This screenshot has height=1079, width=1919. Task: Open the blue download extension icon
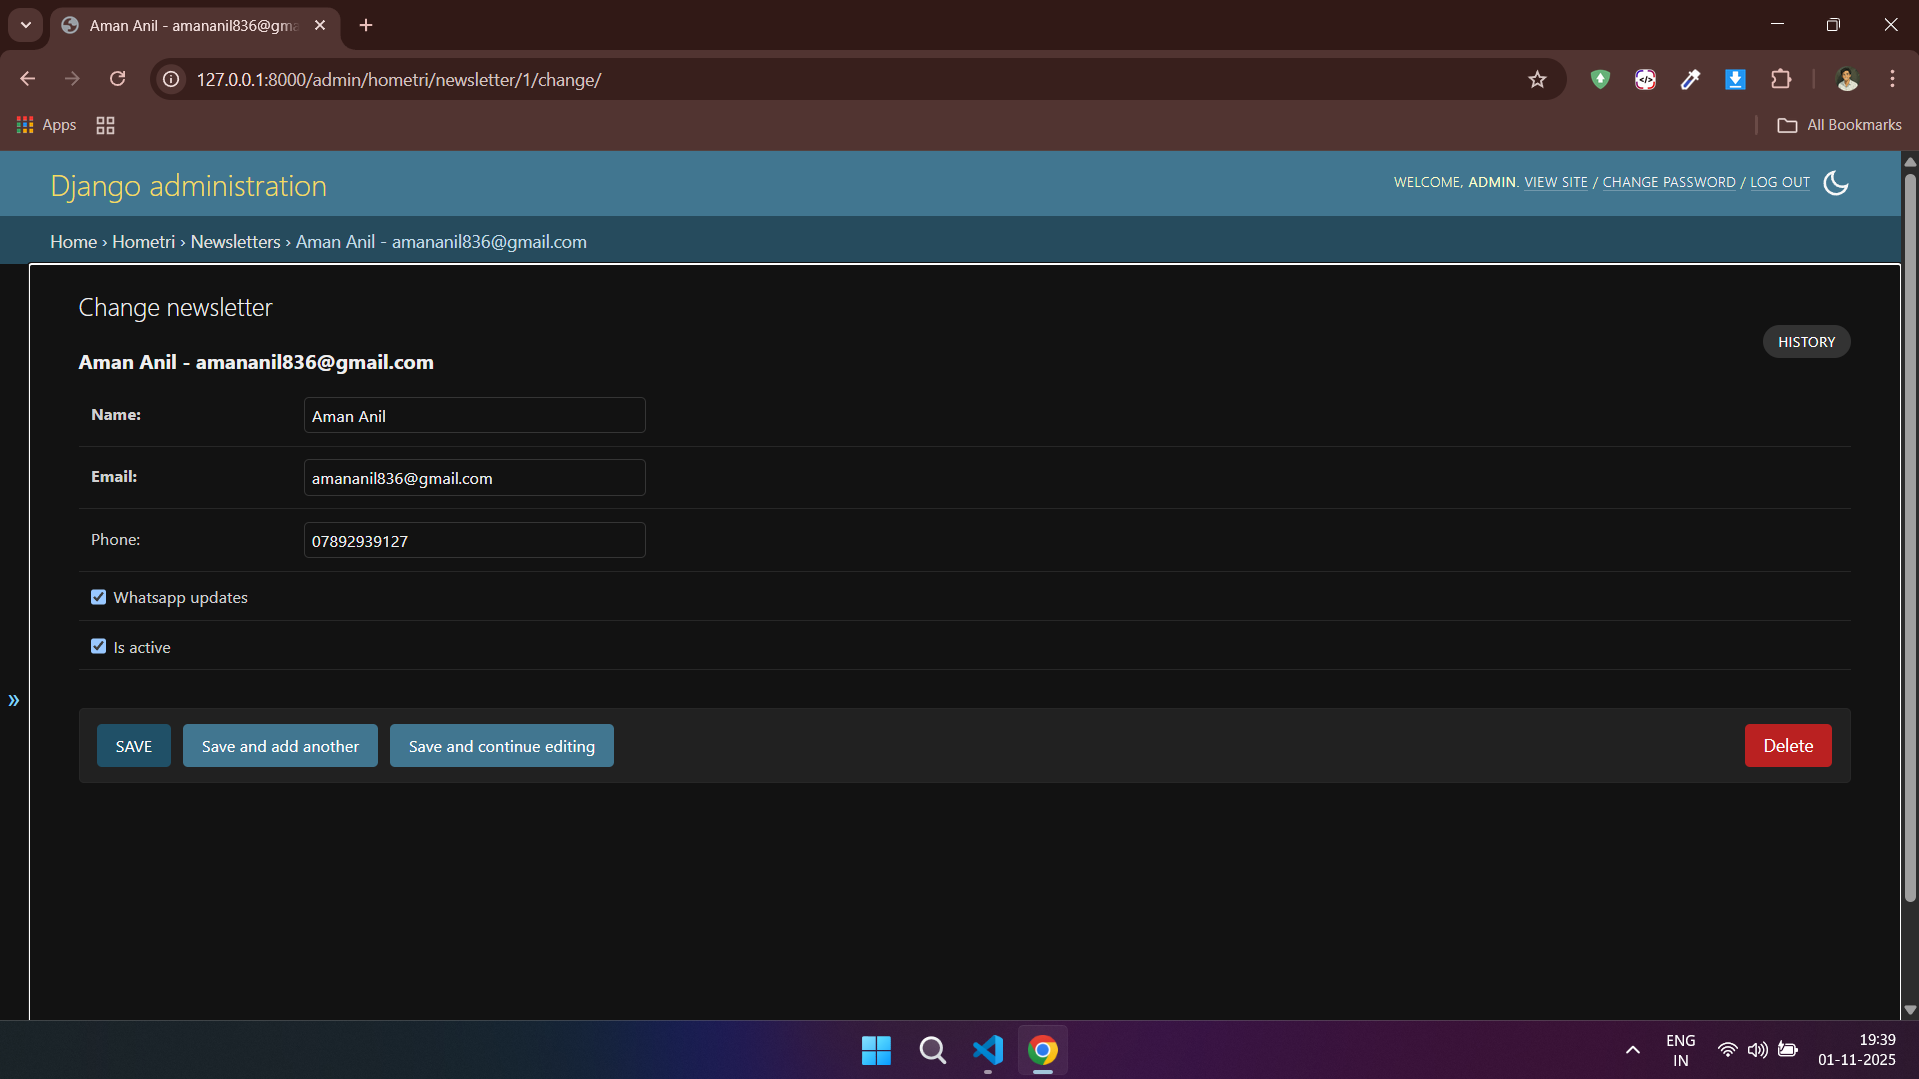[x=1735, y=79]
